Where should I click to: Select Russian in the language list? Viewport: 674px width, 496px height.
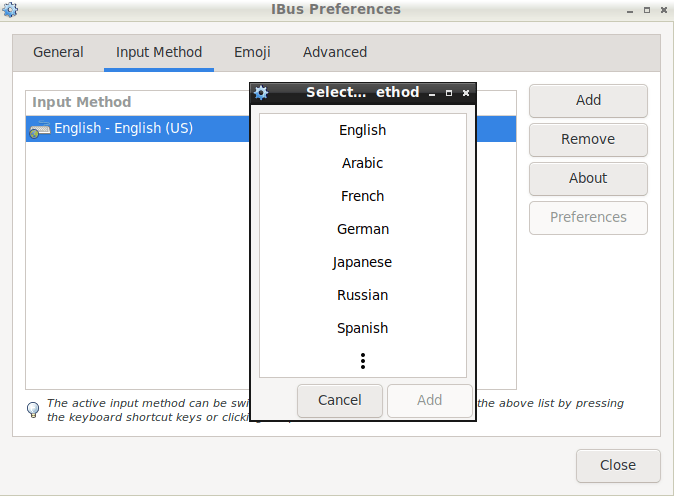(363, 295)
